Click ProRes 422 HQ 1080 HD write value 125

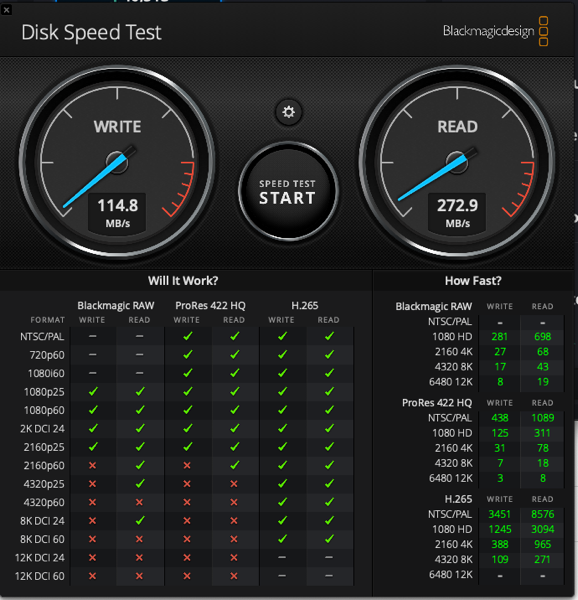[500, 433]
